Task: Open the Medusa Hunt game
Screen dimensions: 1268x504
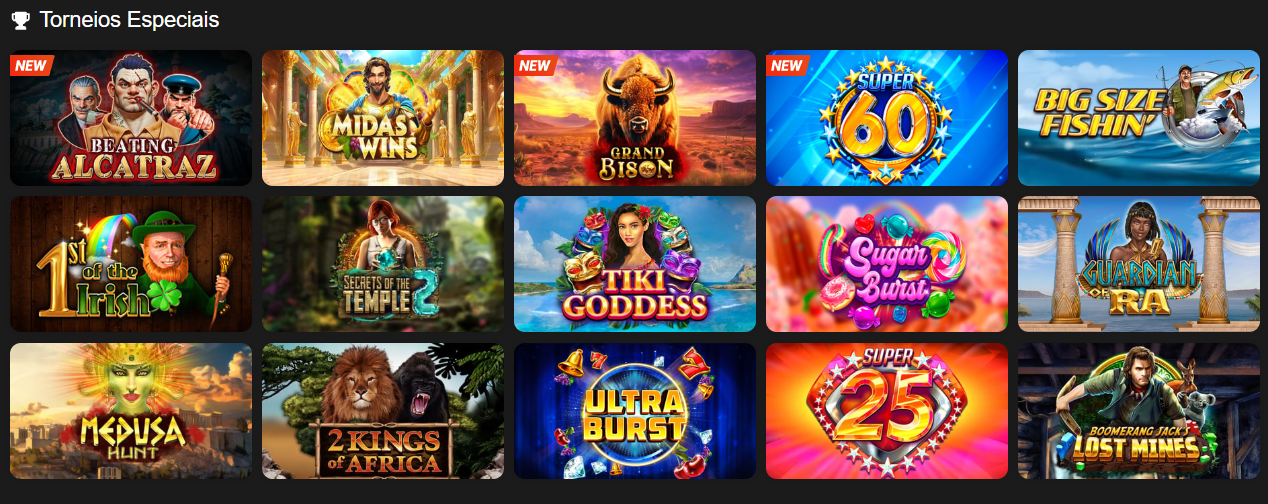Action: (x=131, y=411)
